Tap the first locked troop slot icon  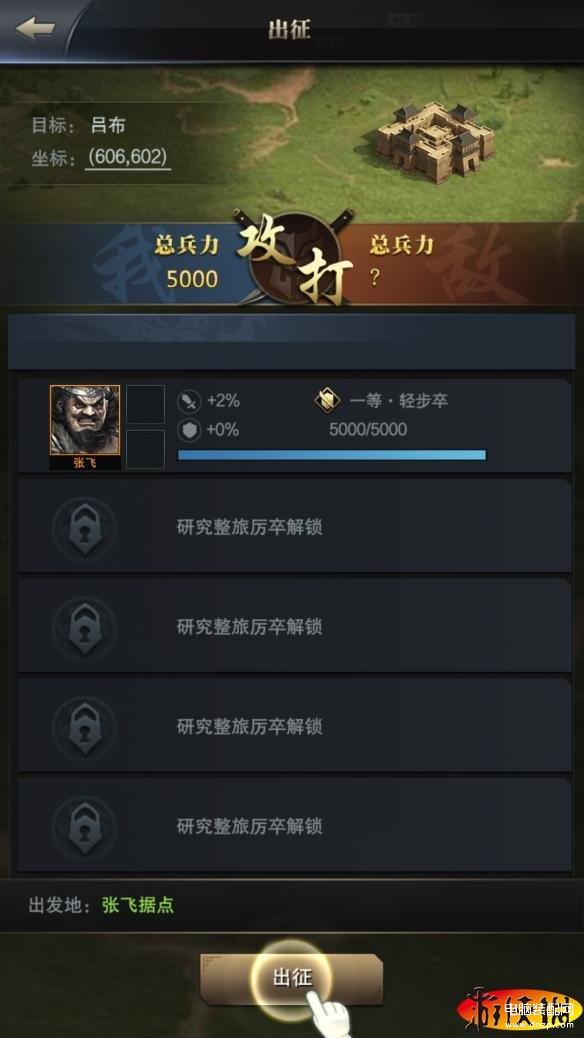[x=84, y=528]
